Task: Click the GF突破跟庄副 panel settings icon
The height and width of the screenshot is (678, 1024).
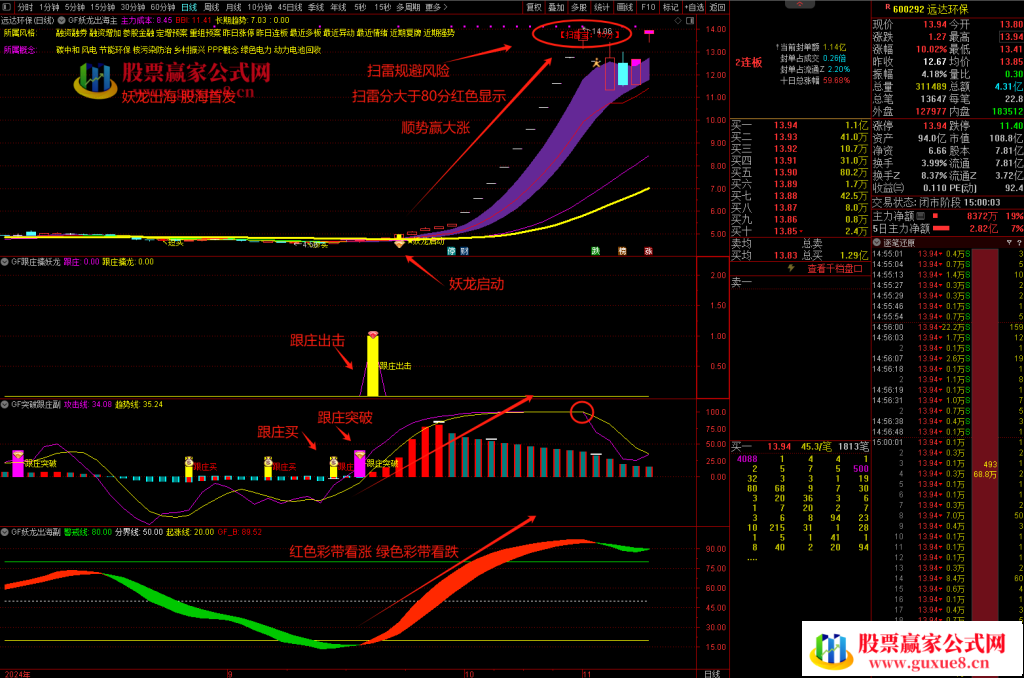Action: pos(5,404)
